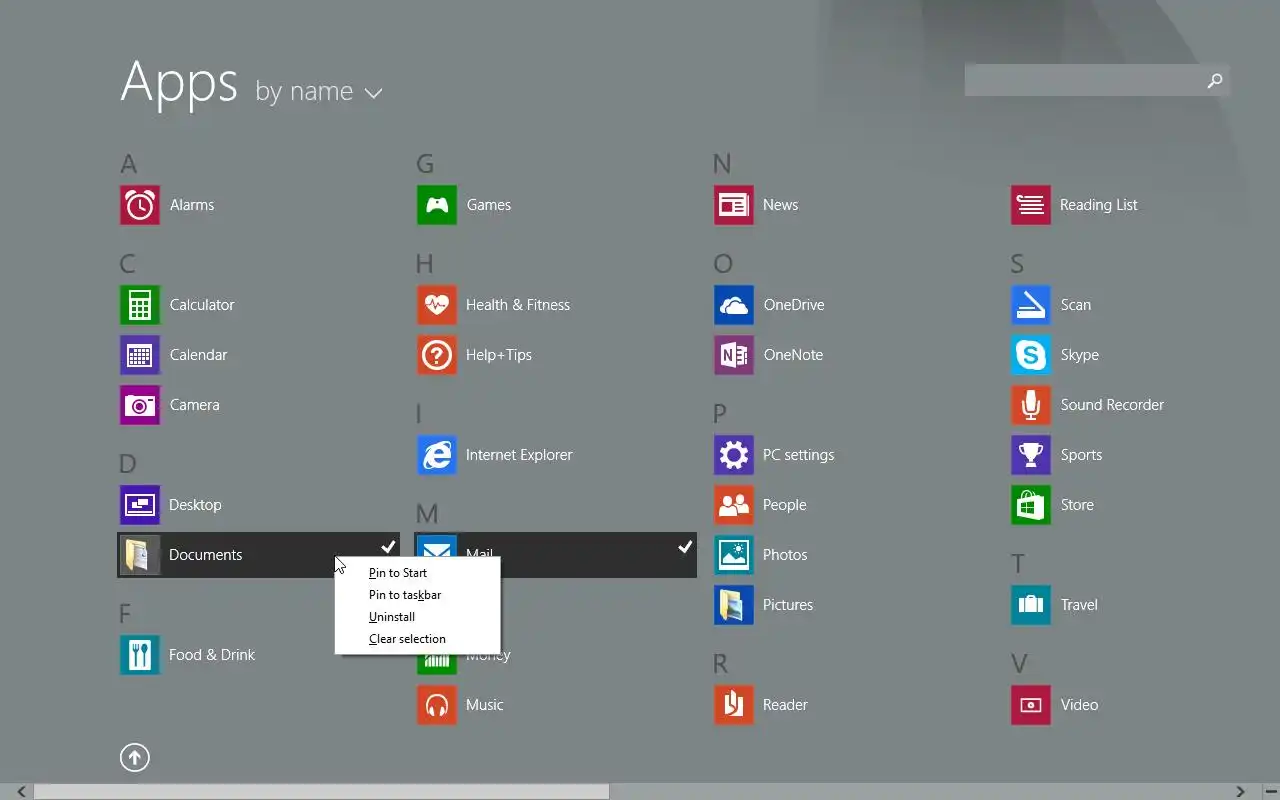
Task: Launch Health & Fitness heart icon
Action: click(437, 305)
